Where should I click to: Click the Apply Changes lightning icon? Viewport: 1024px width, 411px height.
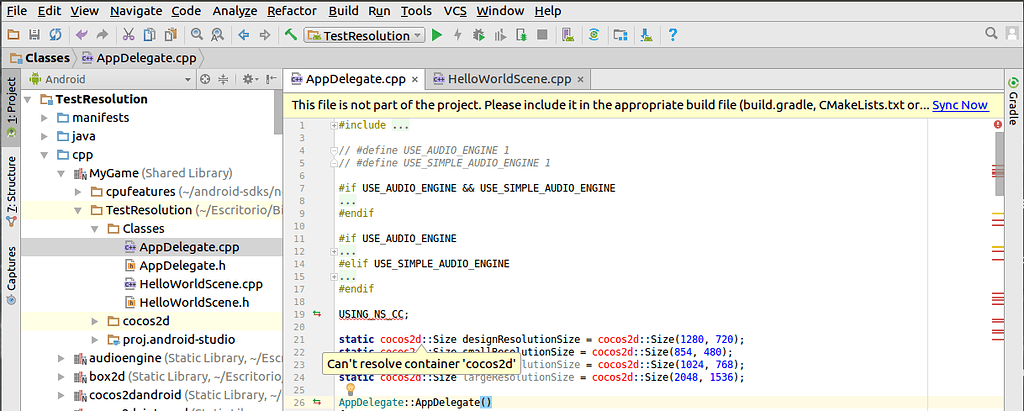pyautogui.click(x=458, y=35)
